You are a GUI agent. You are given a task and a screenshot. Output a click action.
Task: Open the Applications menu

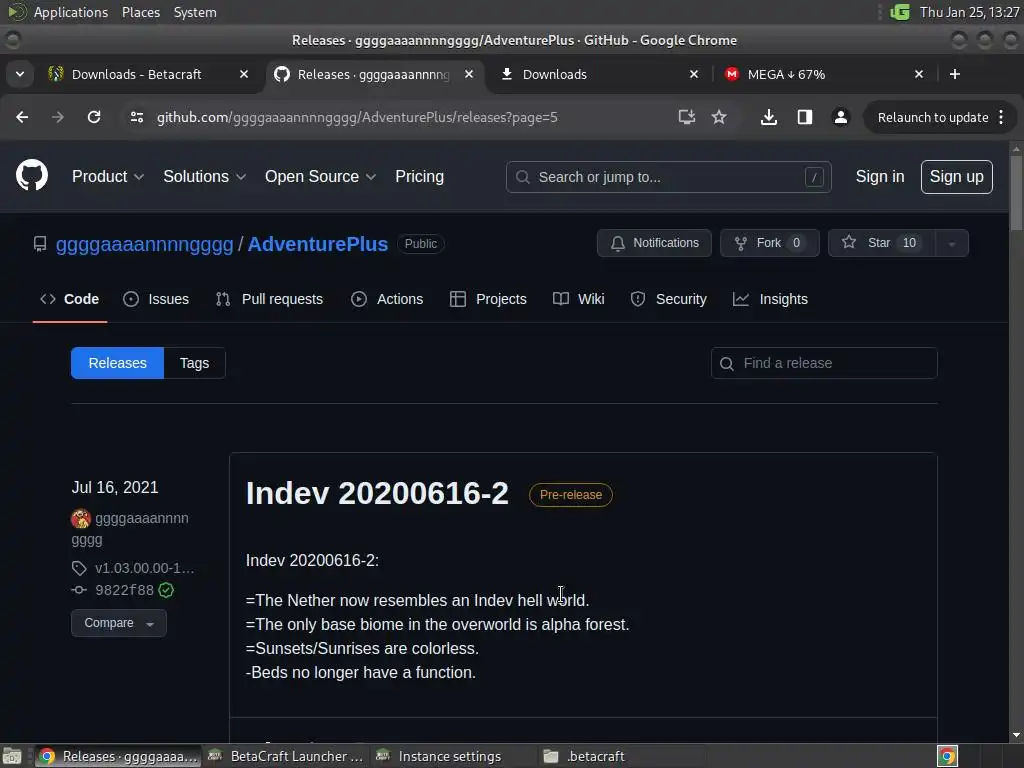[71, 12]
